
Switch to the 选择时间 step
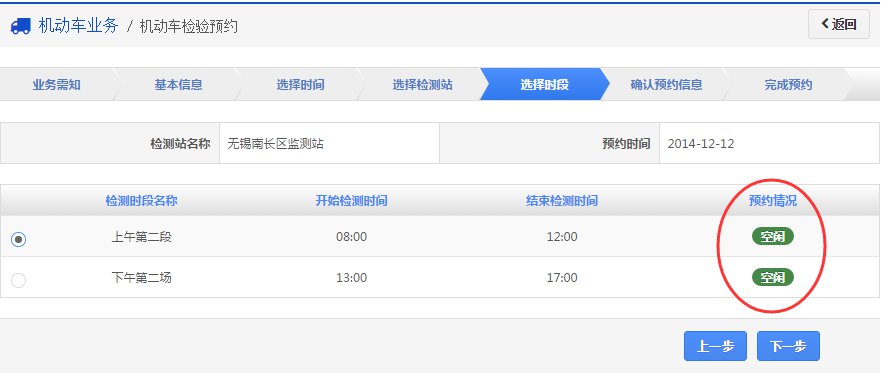pyautogui.click(x=301, y=85)
